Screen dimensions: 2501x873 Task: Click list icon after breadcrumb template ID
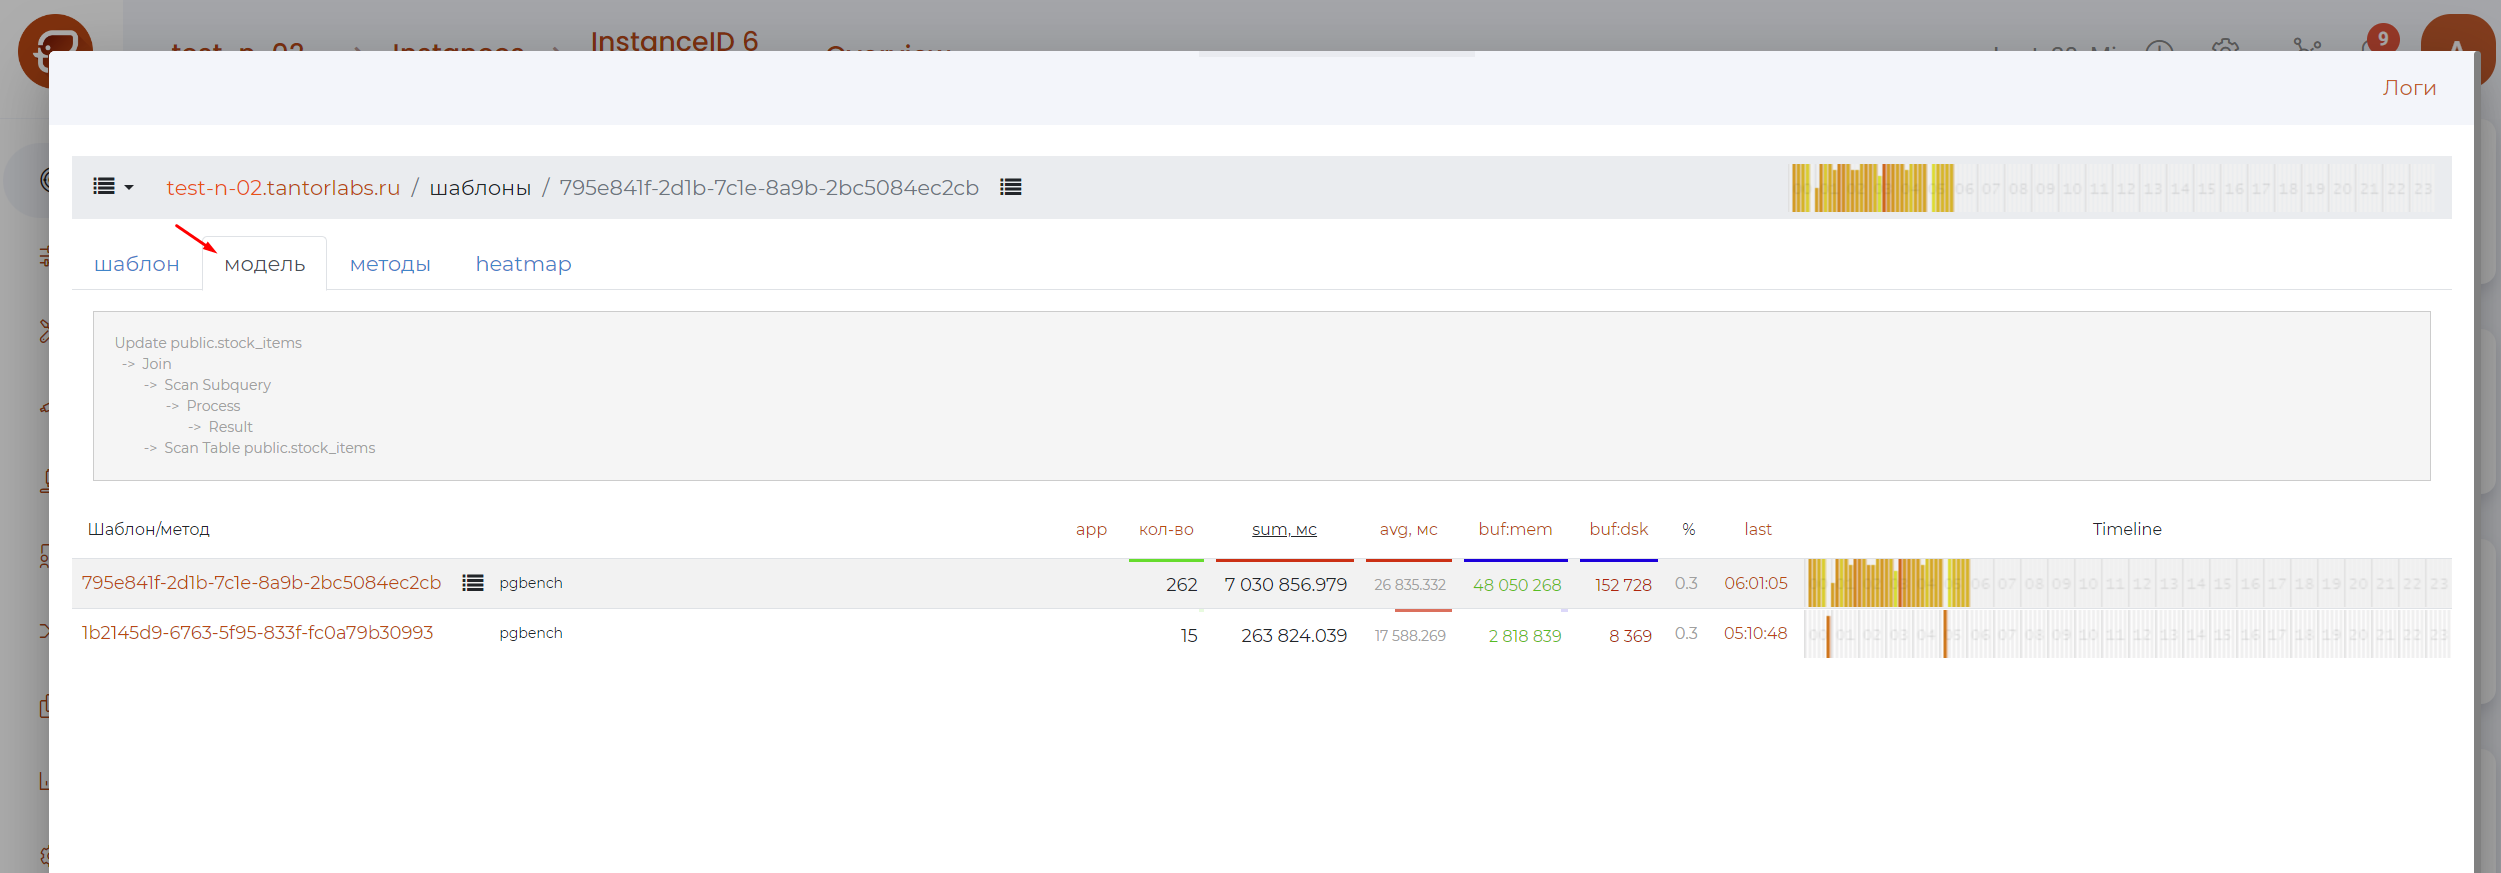(x=1010, y=187)
